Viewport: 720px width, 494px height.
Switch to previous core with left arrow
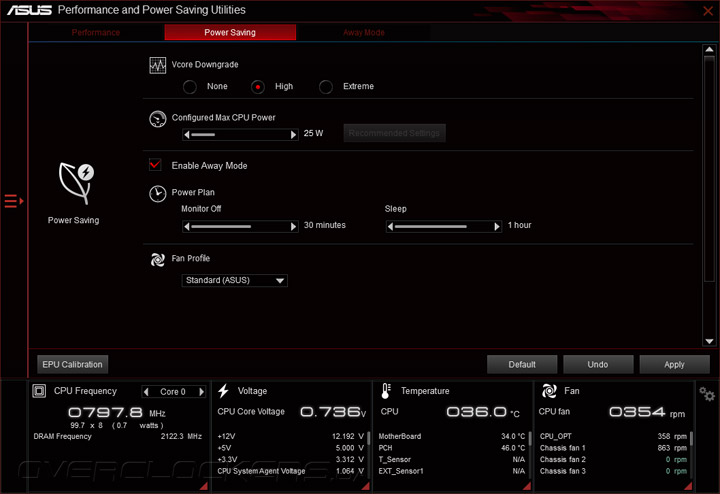(146, 392)
